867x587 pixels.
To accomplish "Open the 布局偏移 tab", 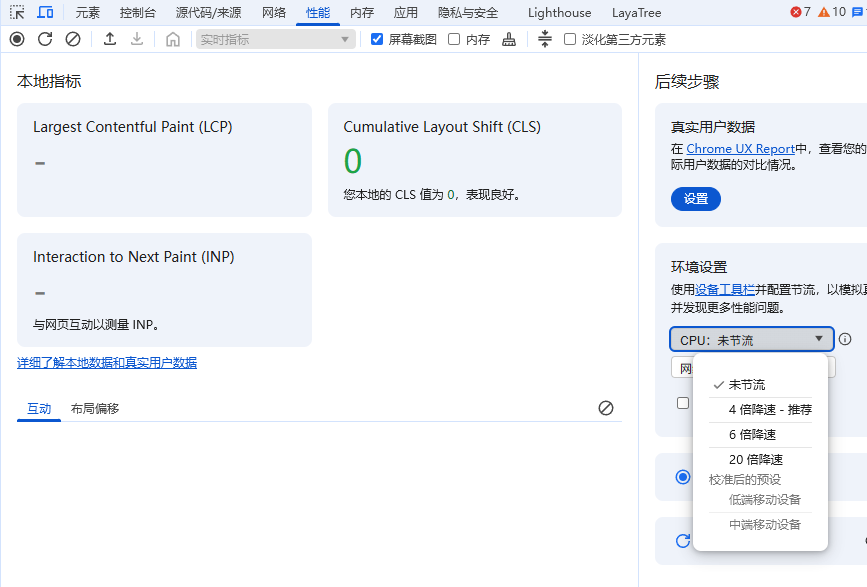I will coord(95,408).
